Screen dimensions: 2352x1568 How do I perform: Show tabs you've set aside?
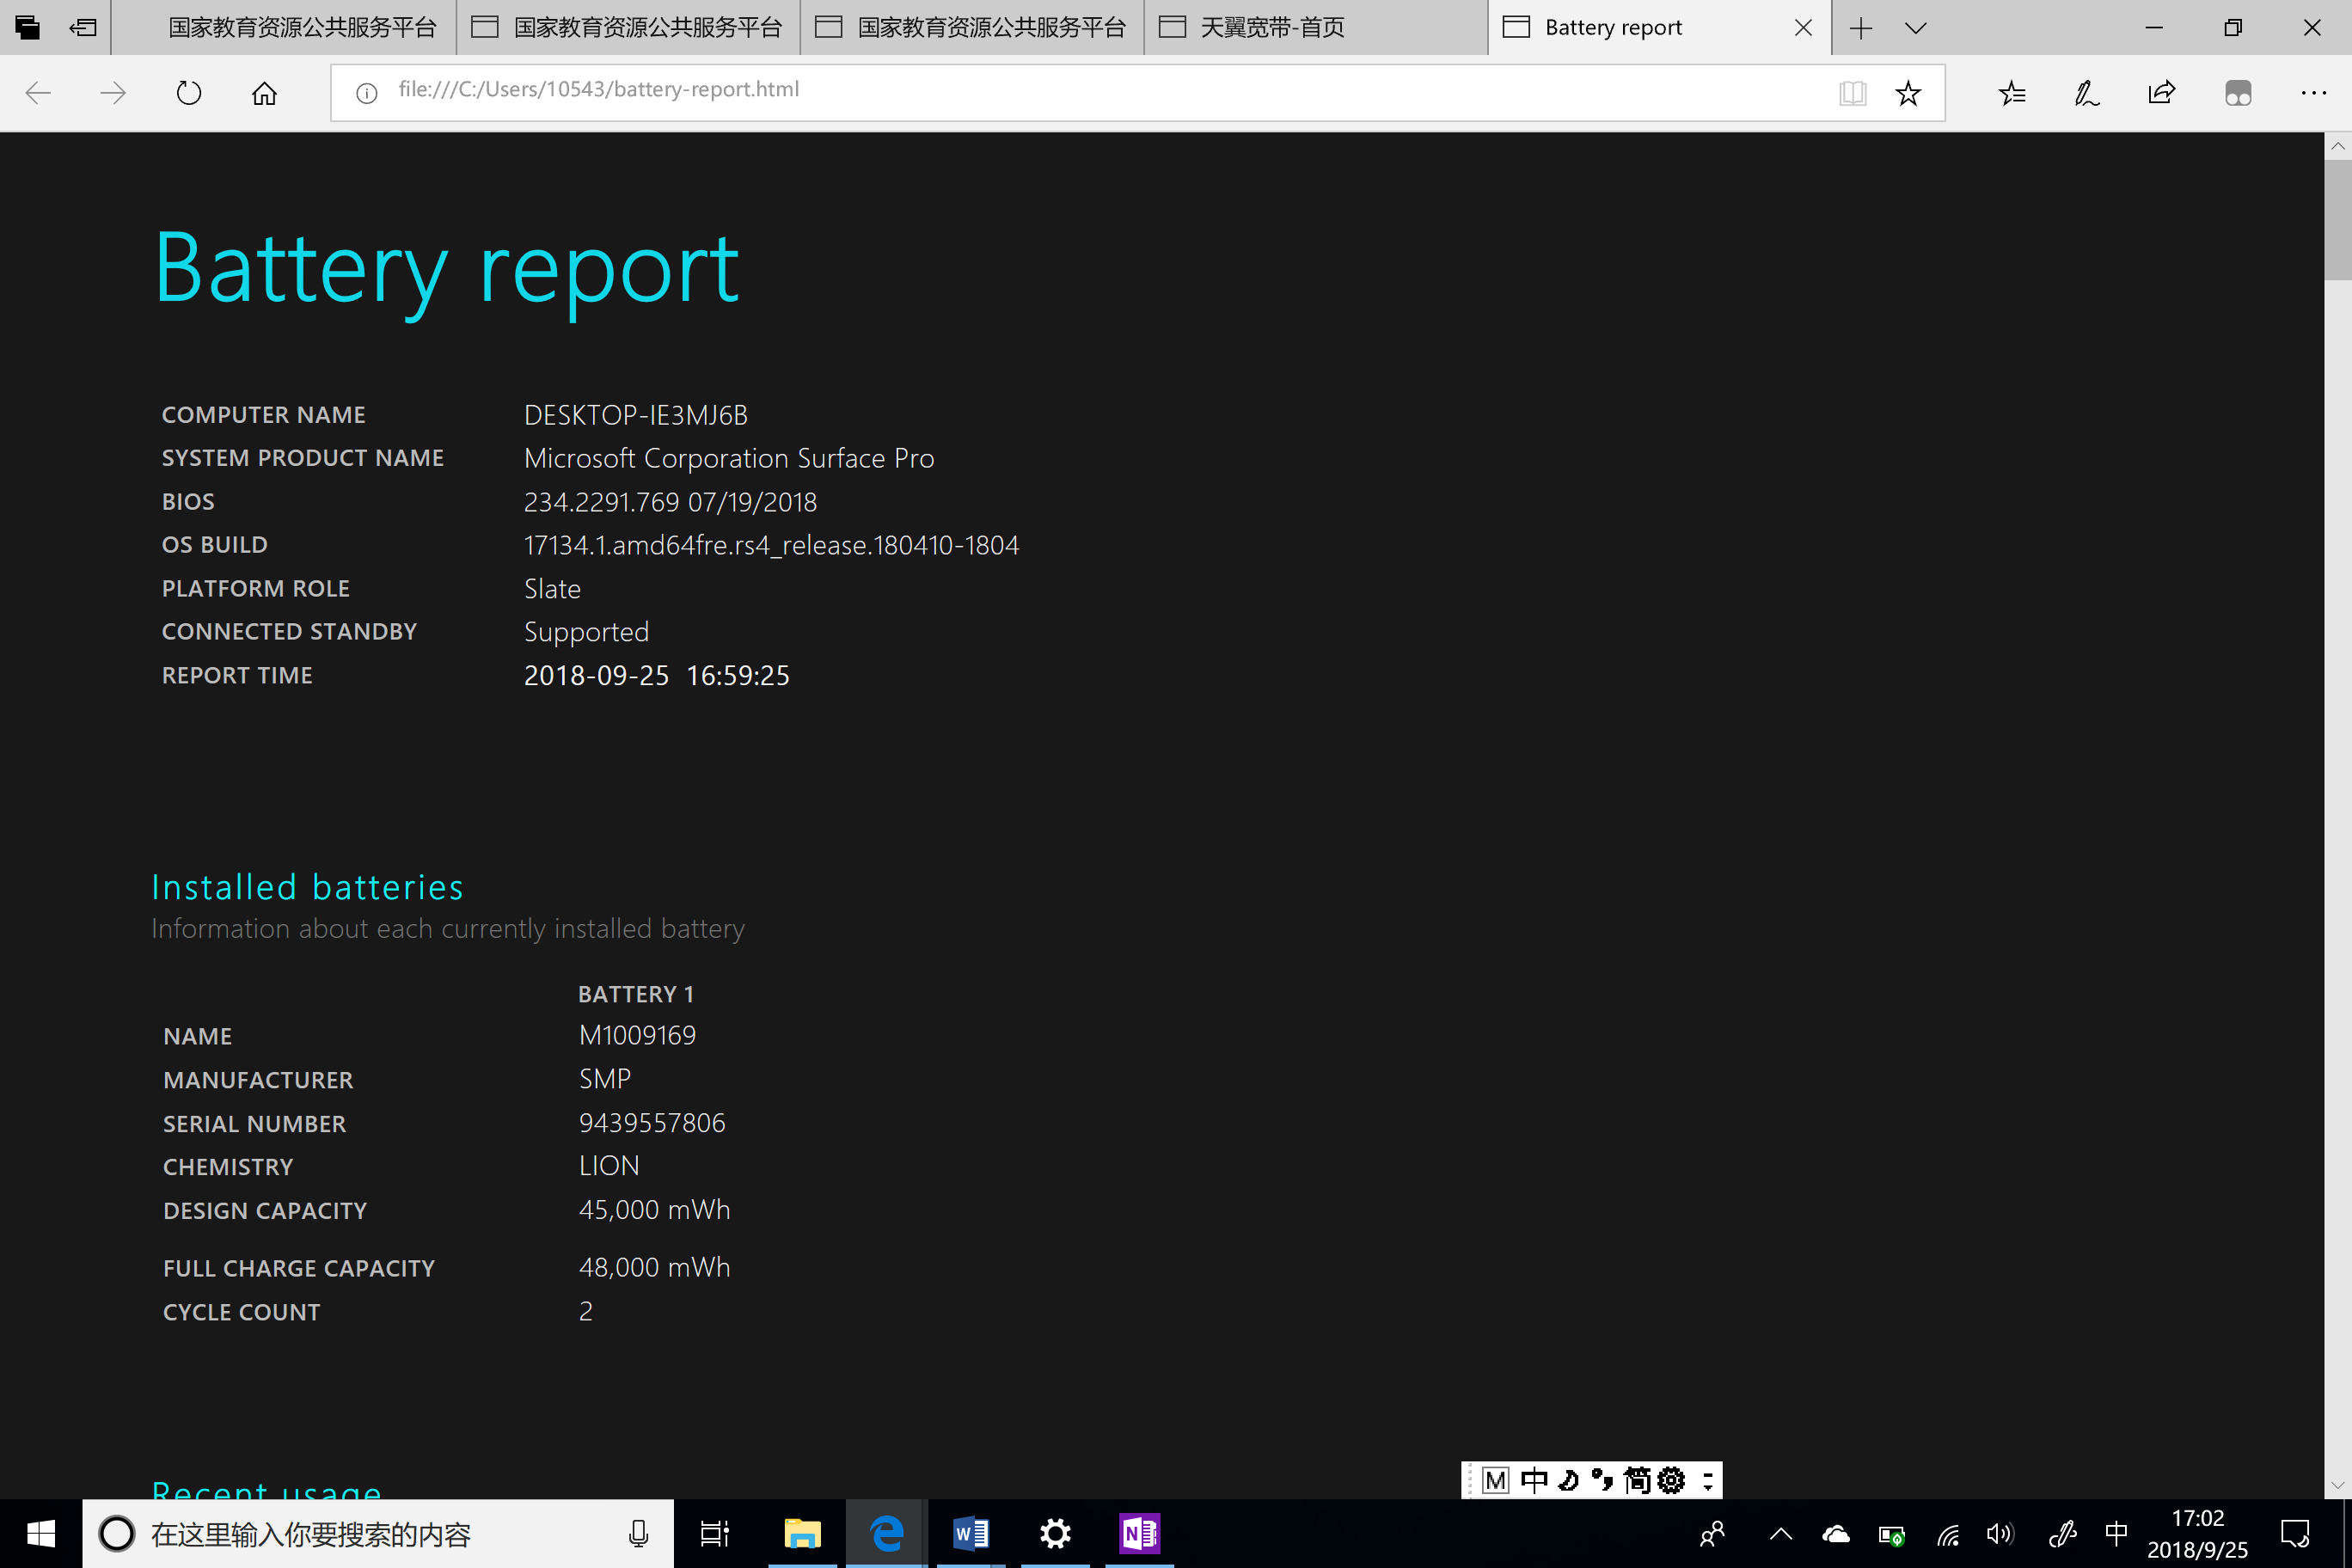click(28, 27)
